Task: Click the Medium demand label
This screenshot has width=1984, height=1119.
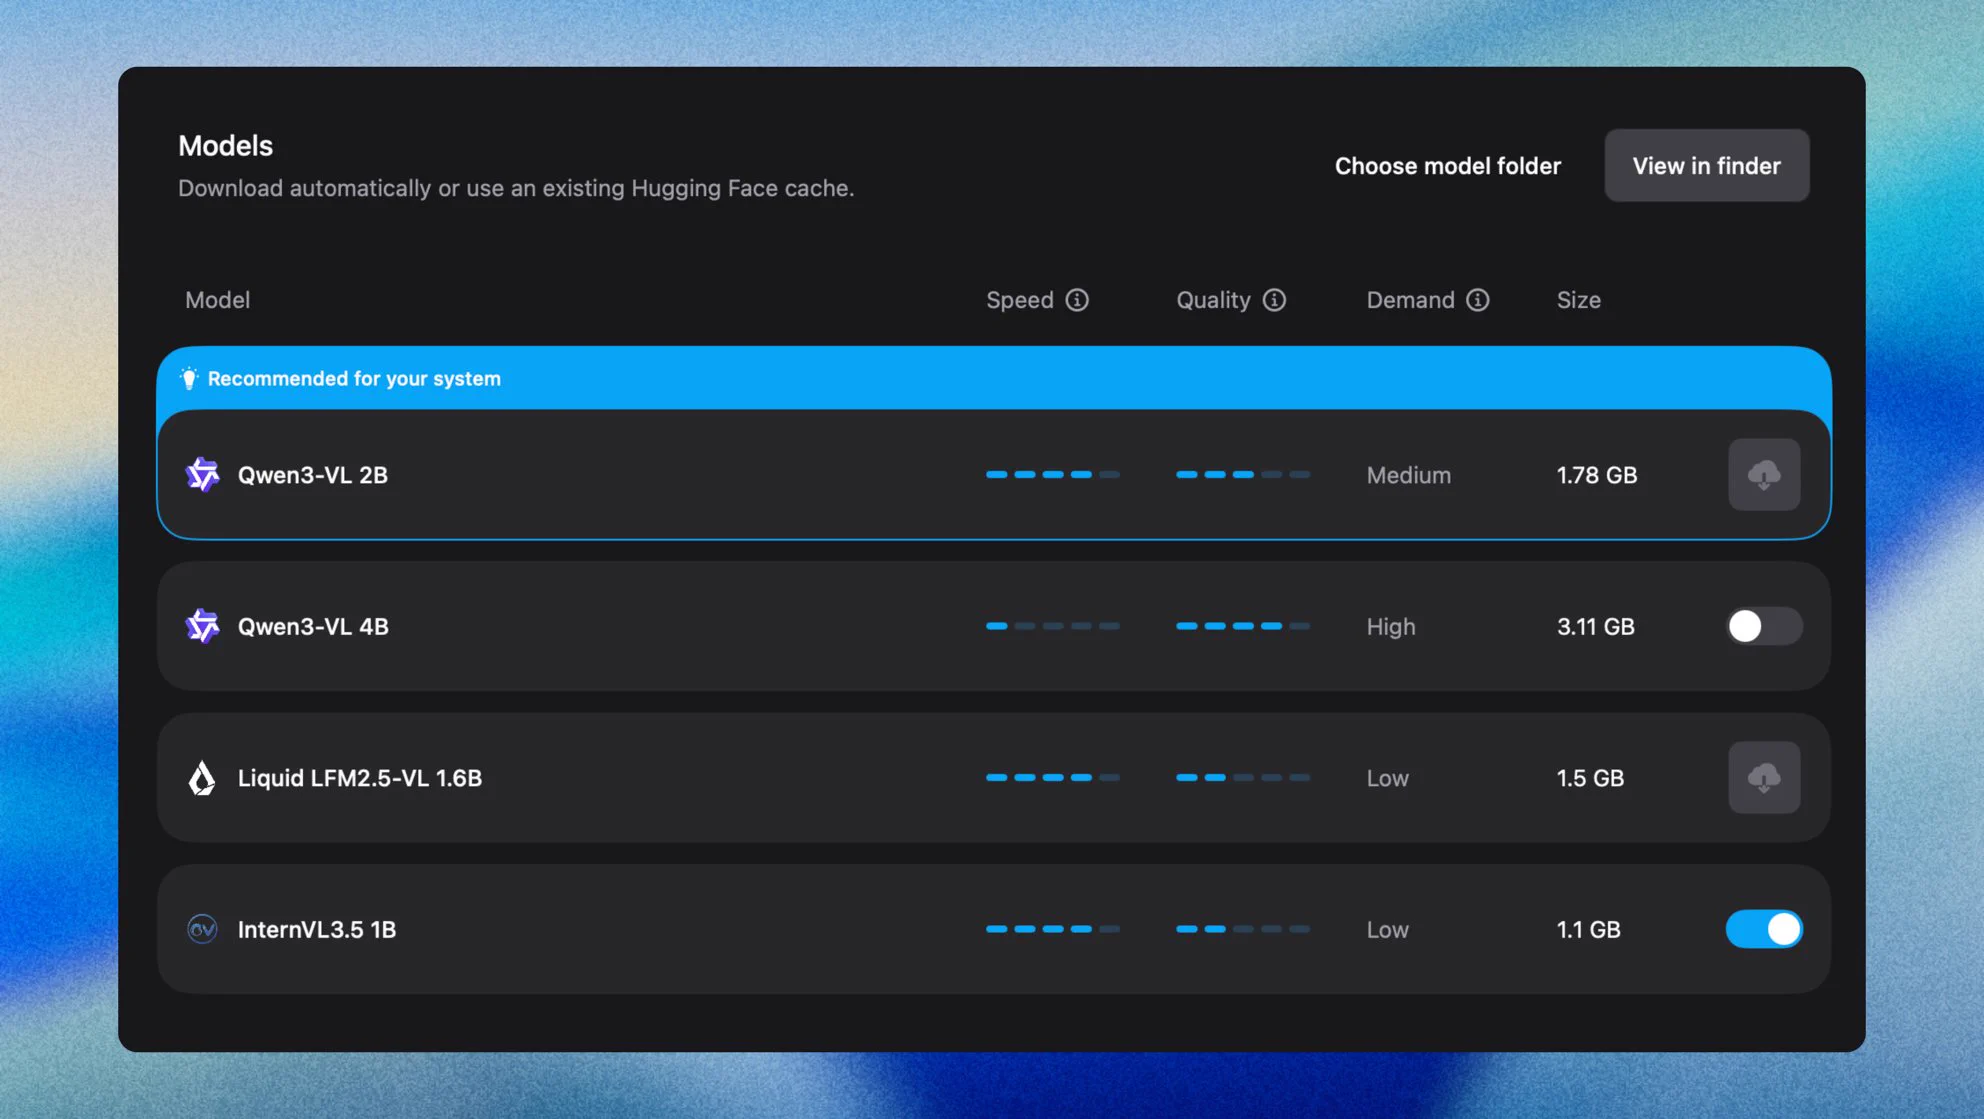Action: tap(1409, 475)
